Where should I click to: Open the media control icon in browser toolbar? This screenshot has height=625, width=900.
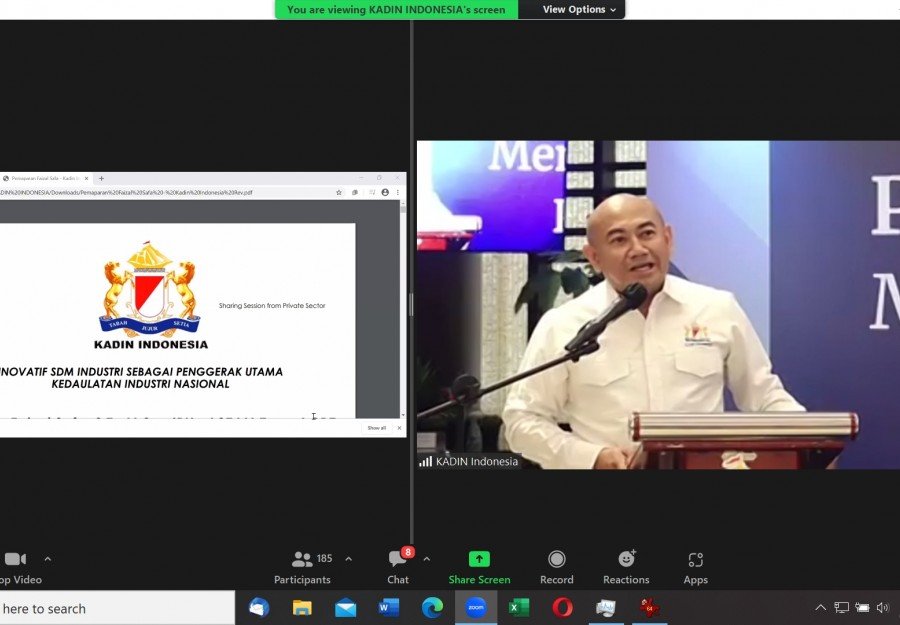[372, 193]
